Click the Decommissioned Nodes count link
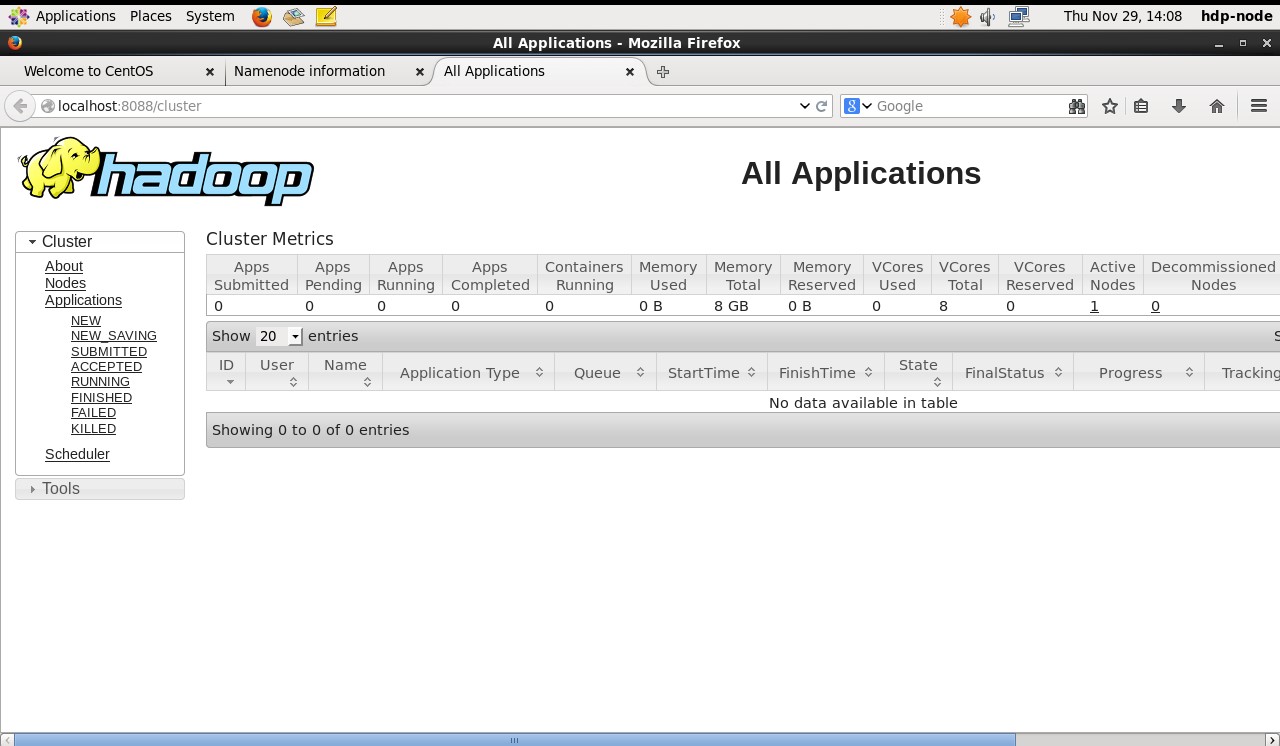 1155,306
